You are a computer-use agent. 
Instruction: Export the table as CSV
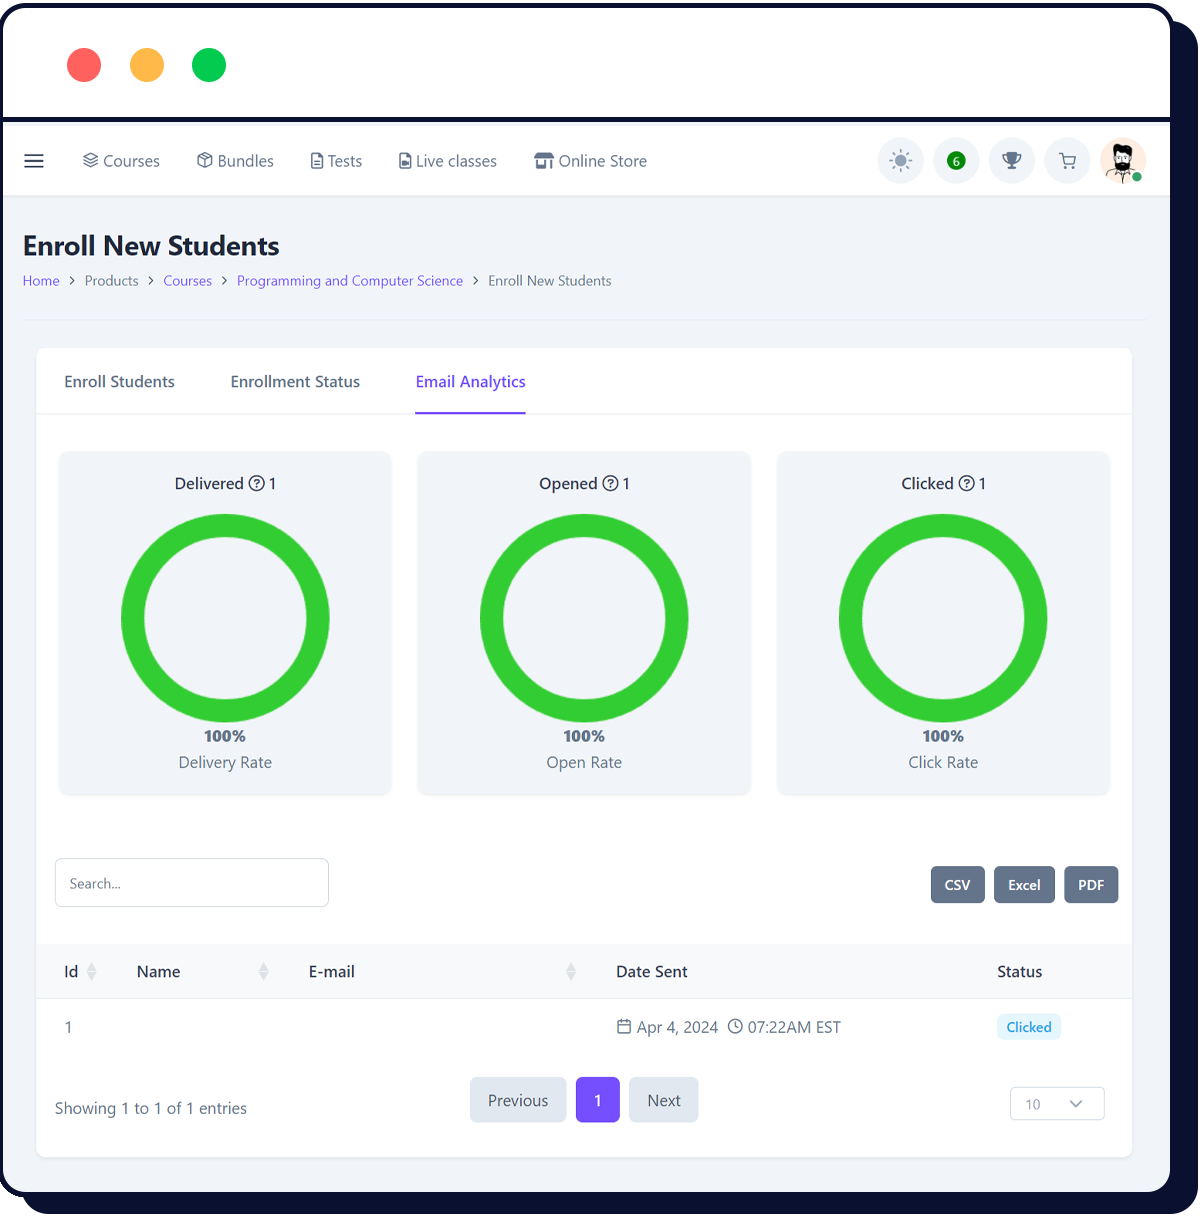click(957, 885)
